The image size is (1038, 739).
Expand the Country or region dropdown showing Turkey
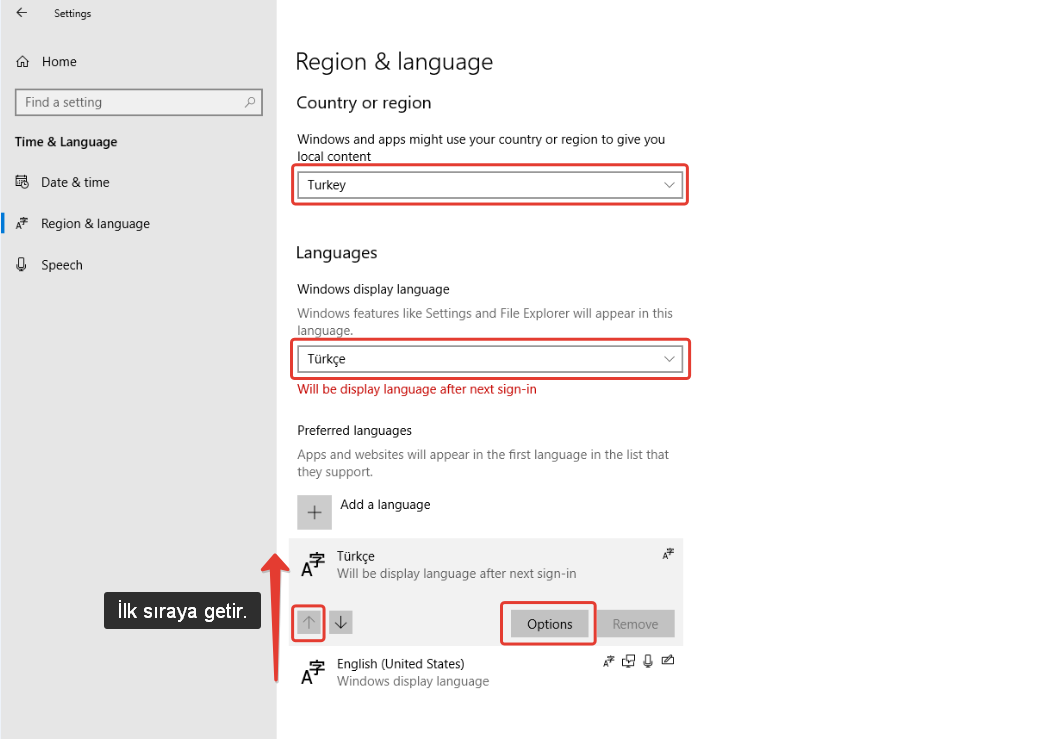(x=490, y=185)
